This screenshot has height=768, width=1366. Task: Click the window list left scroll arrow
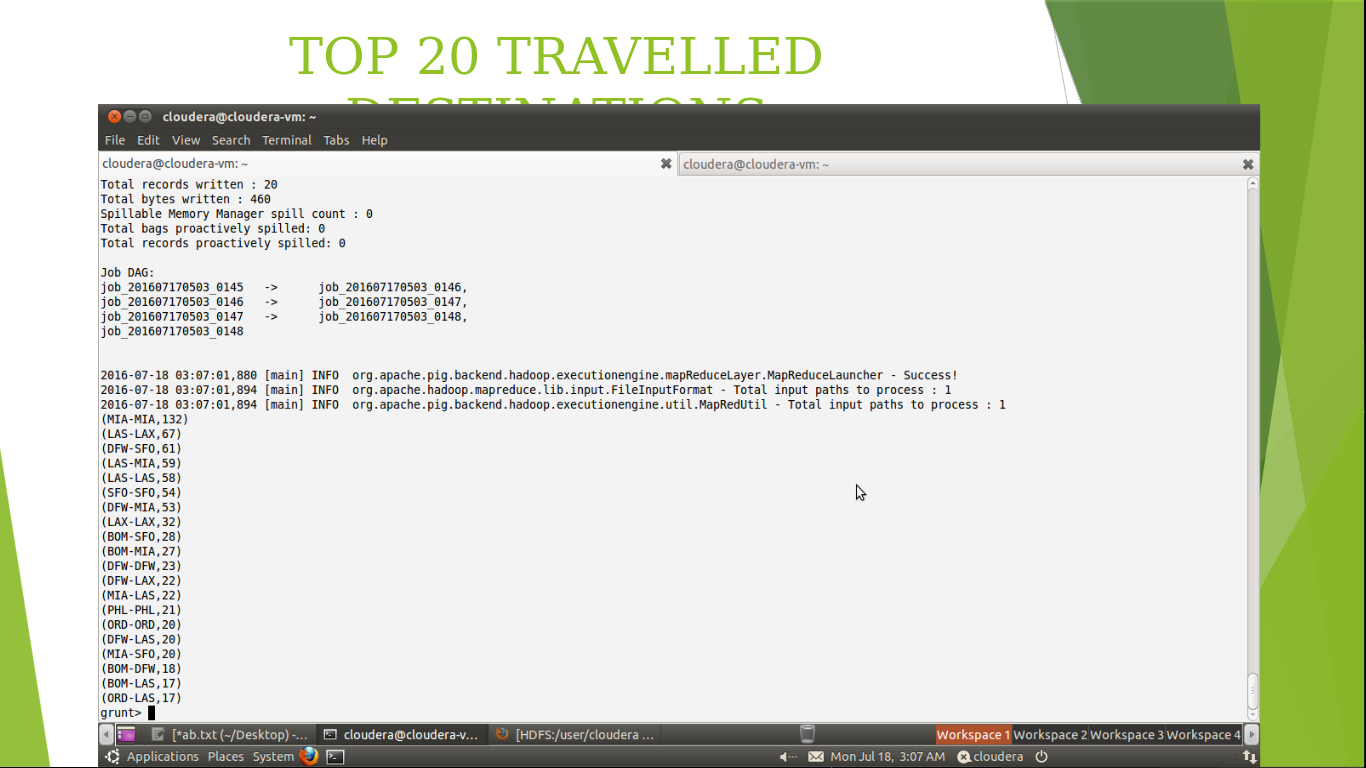pos(107,735)
